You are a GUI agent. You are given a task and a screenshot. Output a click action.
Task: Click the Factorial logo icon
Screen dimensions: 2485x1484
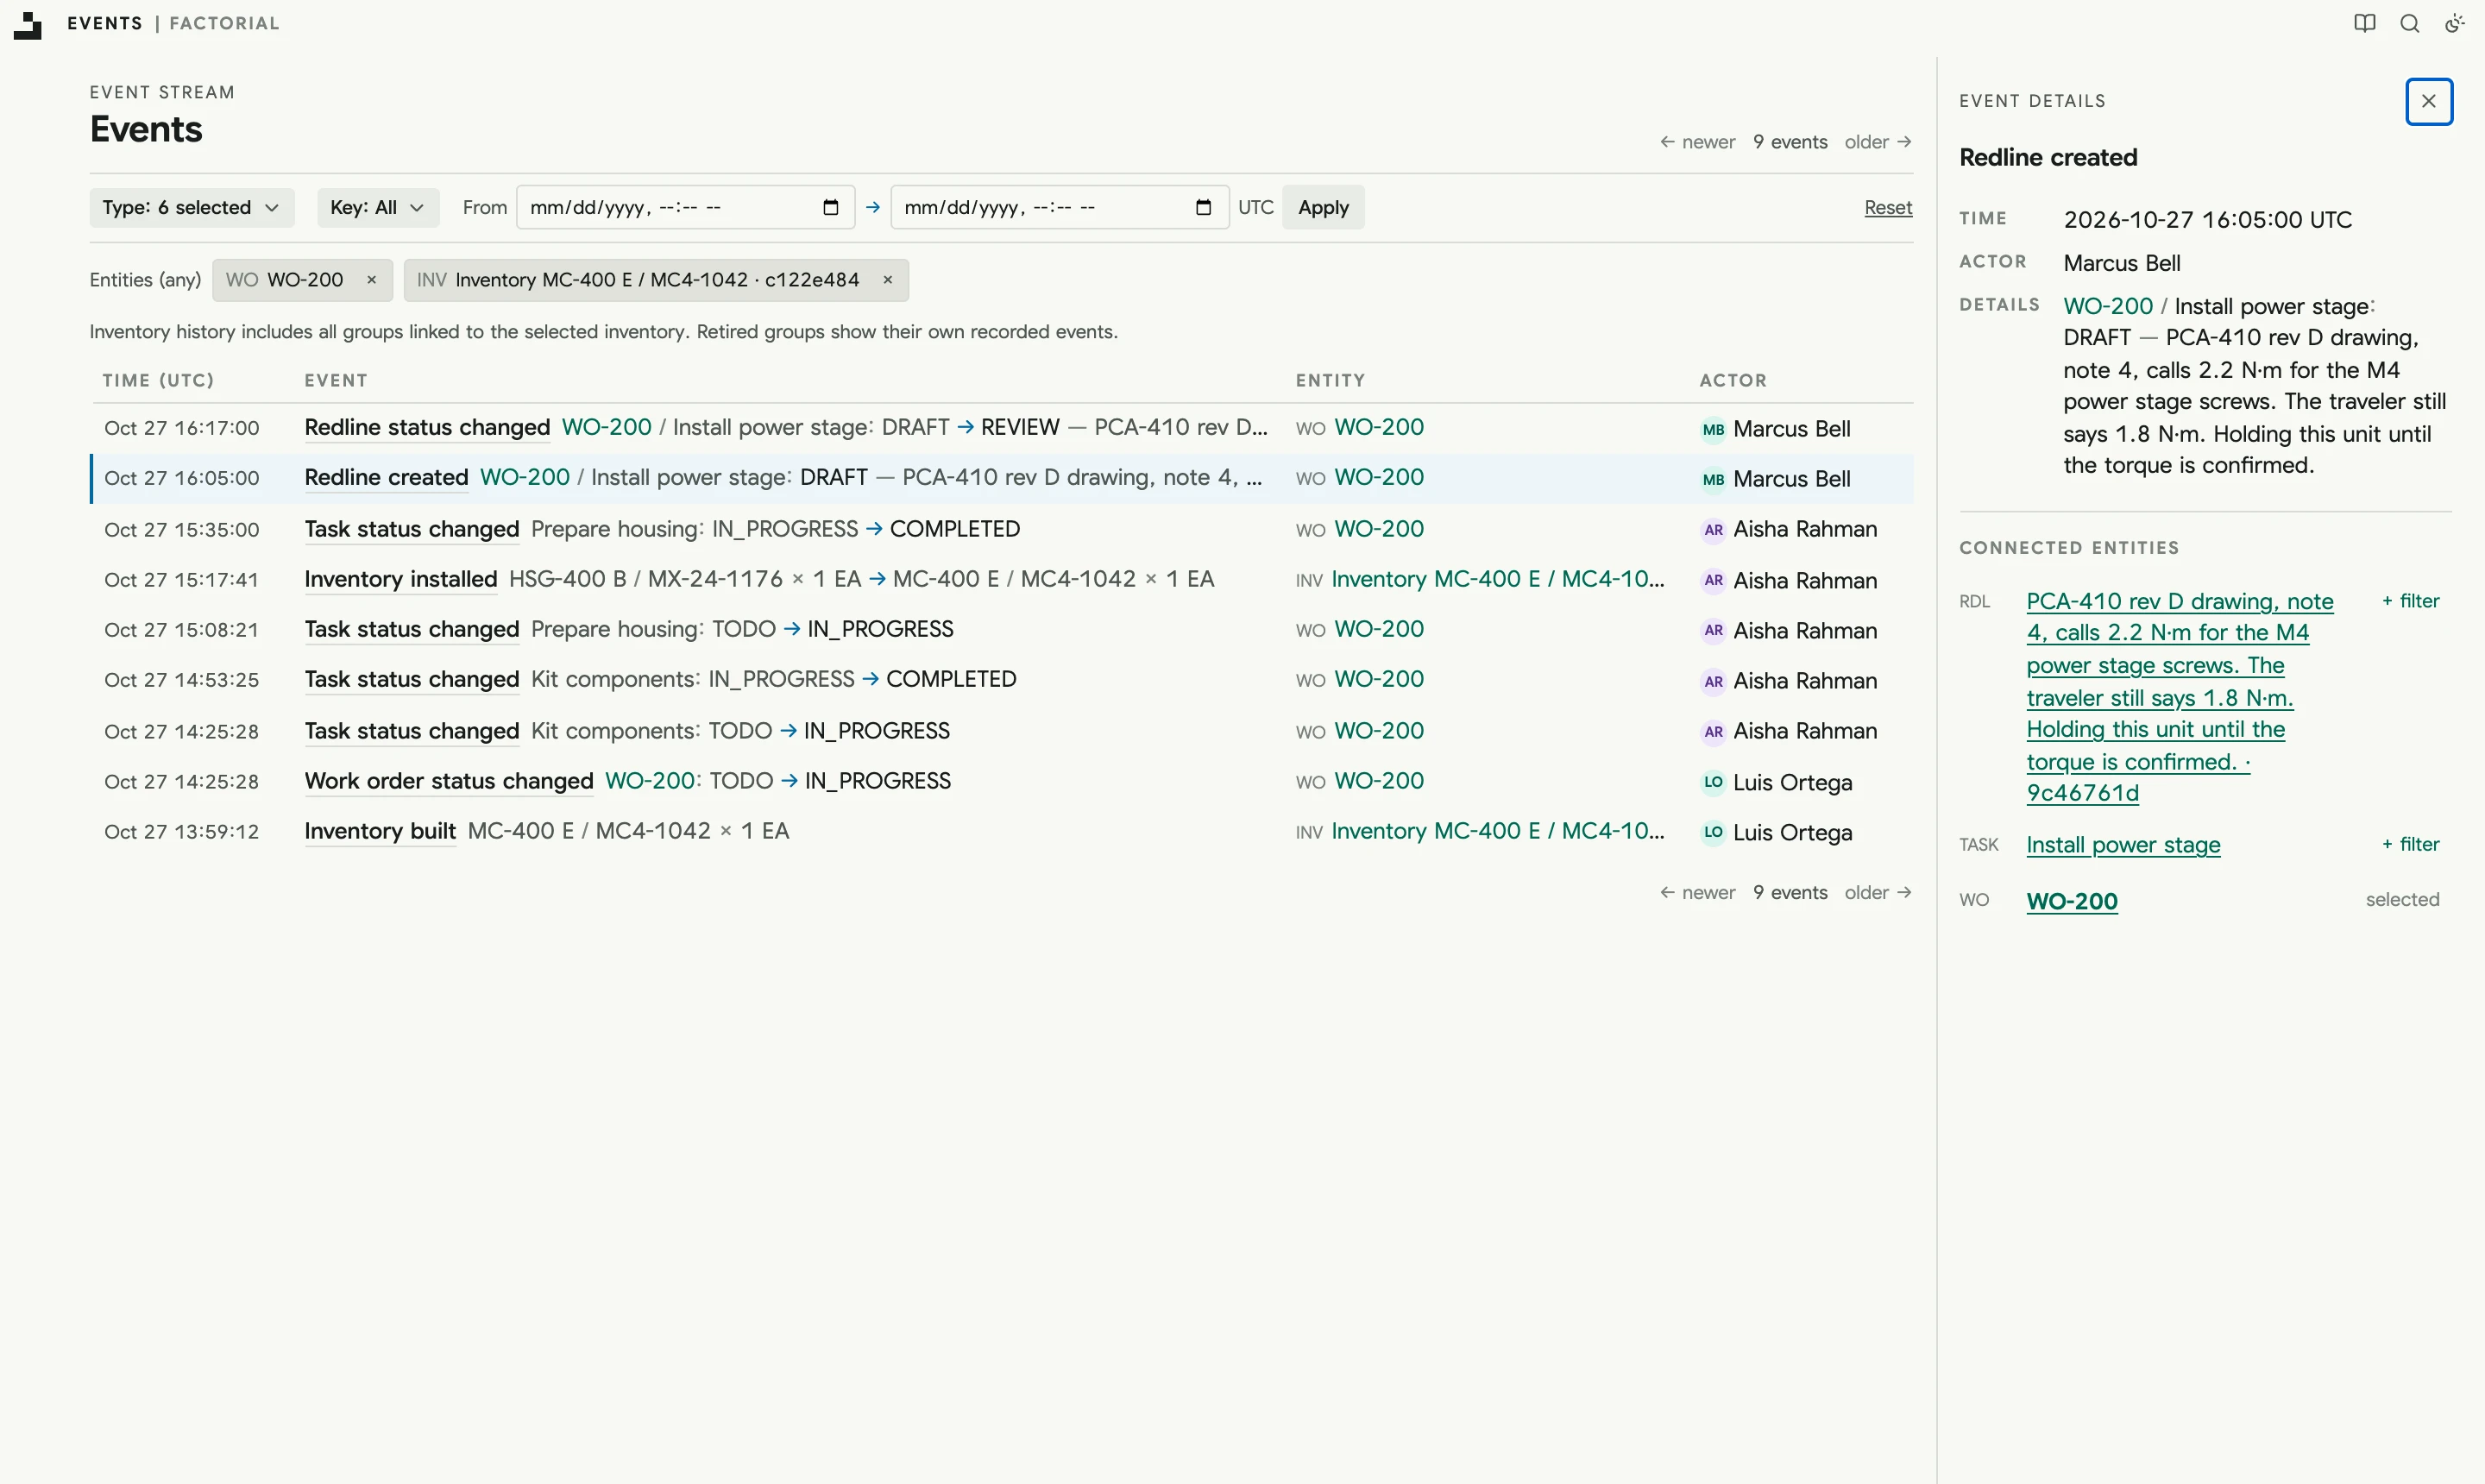[x=28, y=24]
